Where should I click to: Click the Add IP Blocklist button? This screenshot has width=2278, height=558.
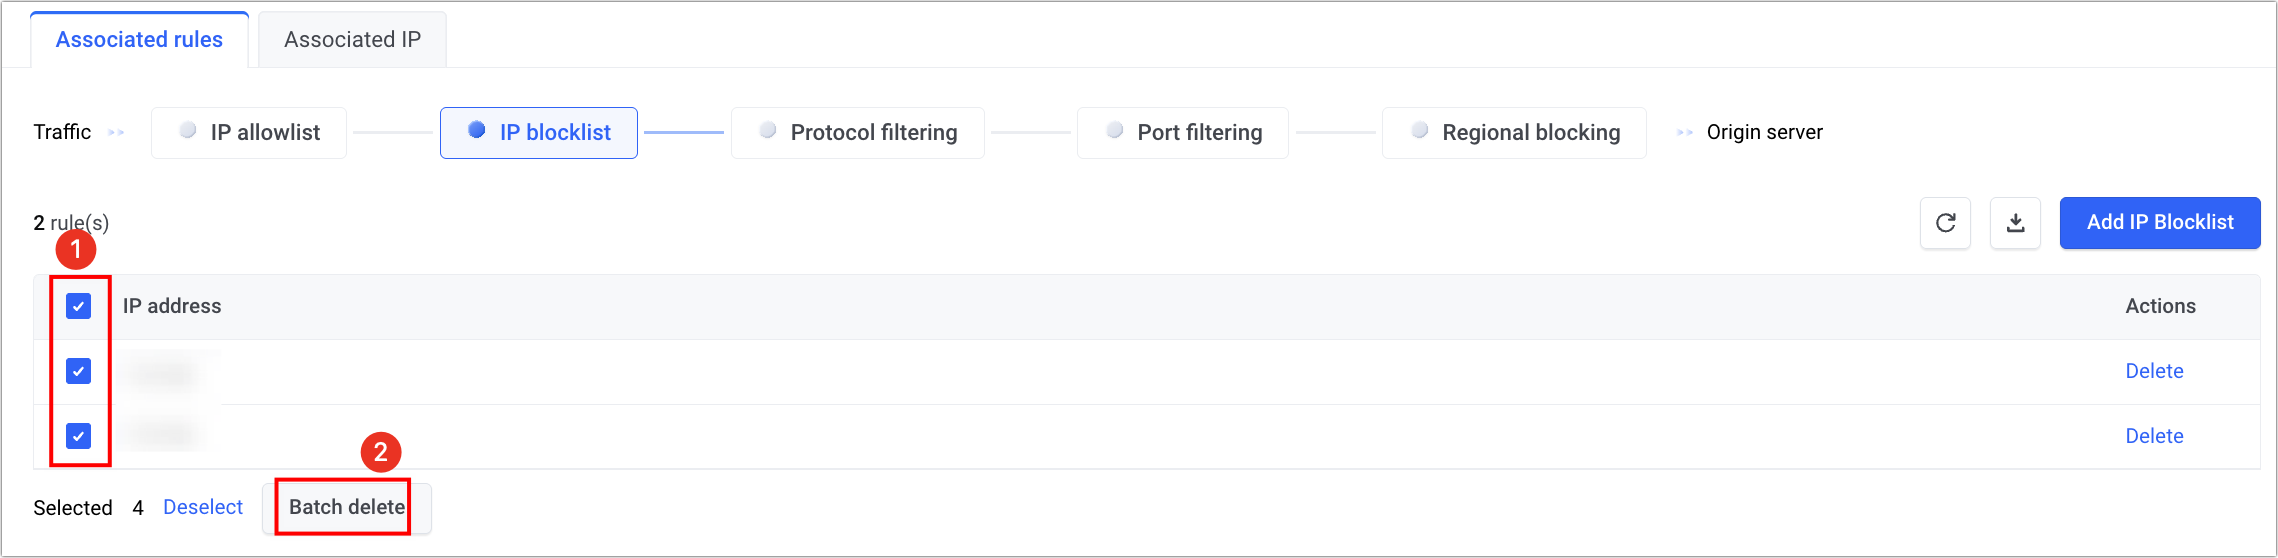point(2159,223)
